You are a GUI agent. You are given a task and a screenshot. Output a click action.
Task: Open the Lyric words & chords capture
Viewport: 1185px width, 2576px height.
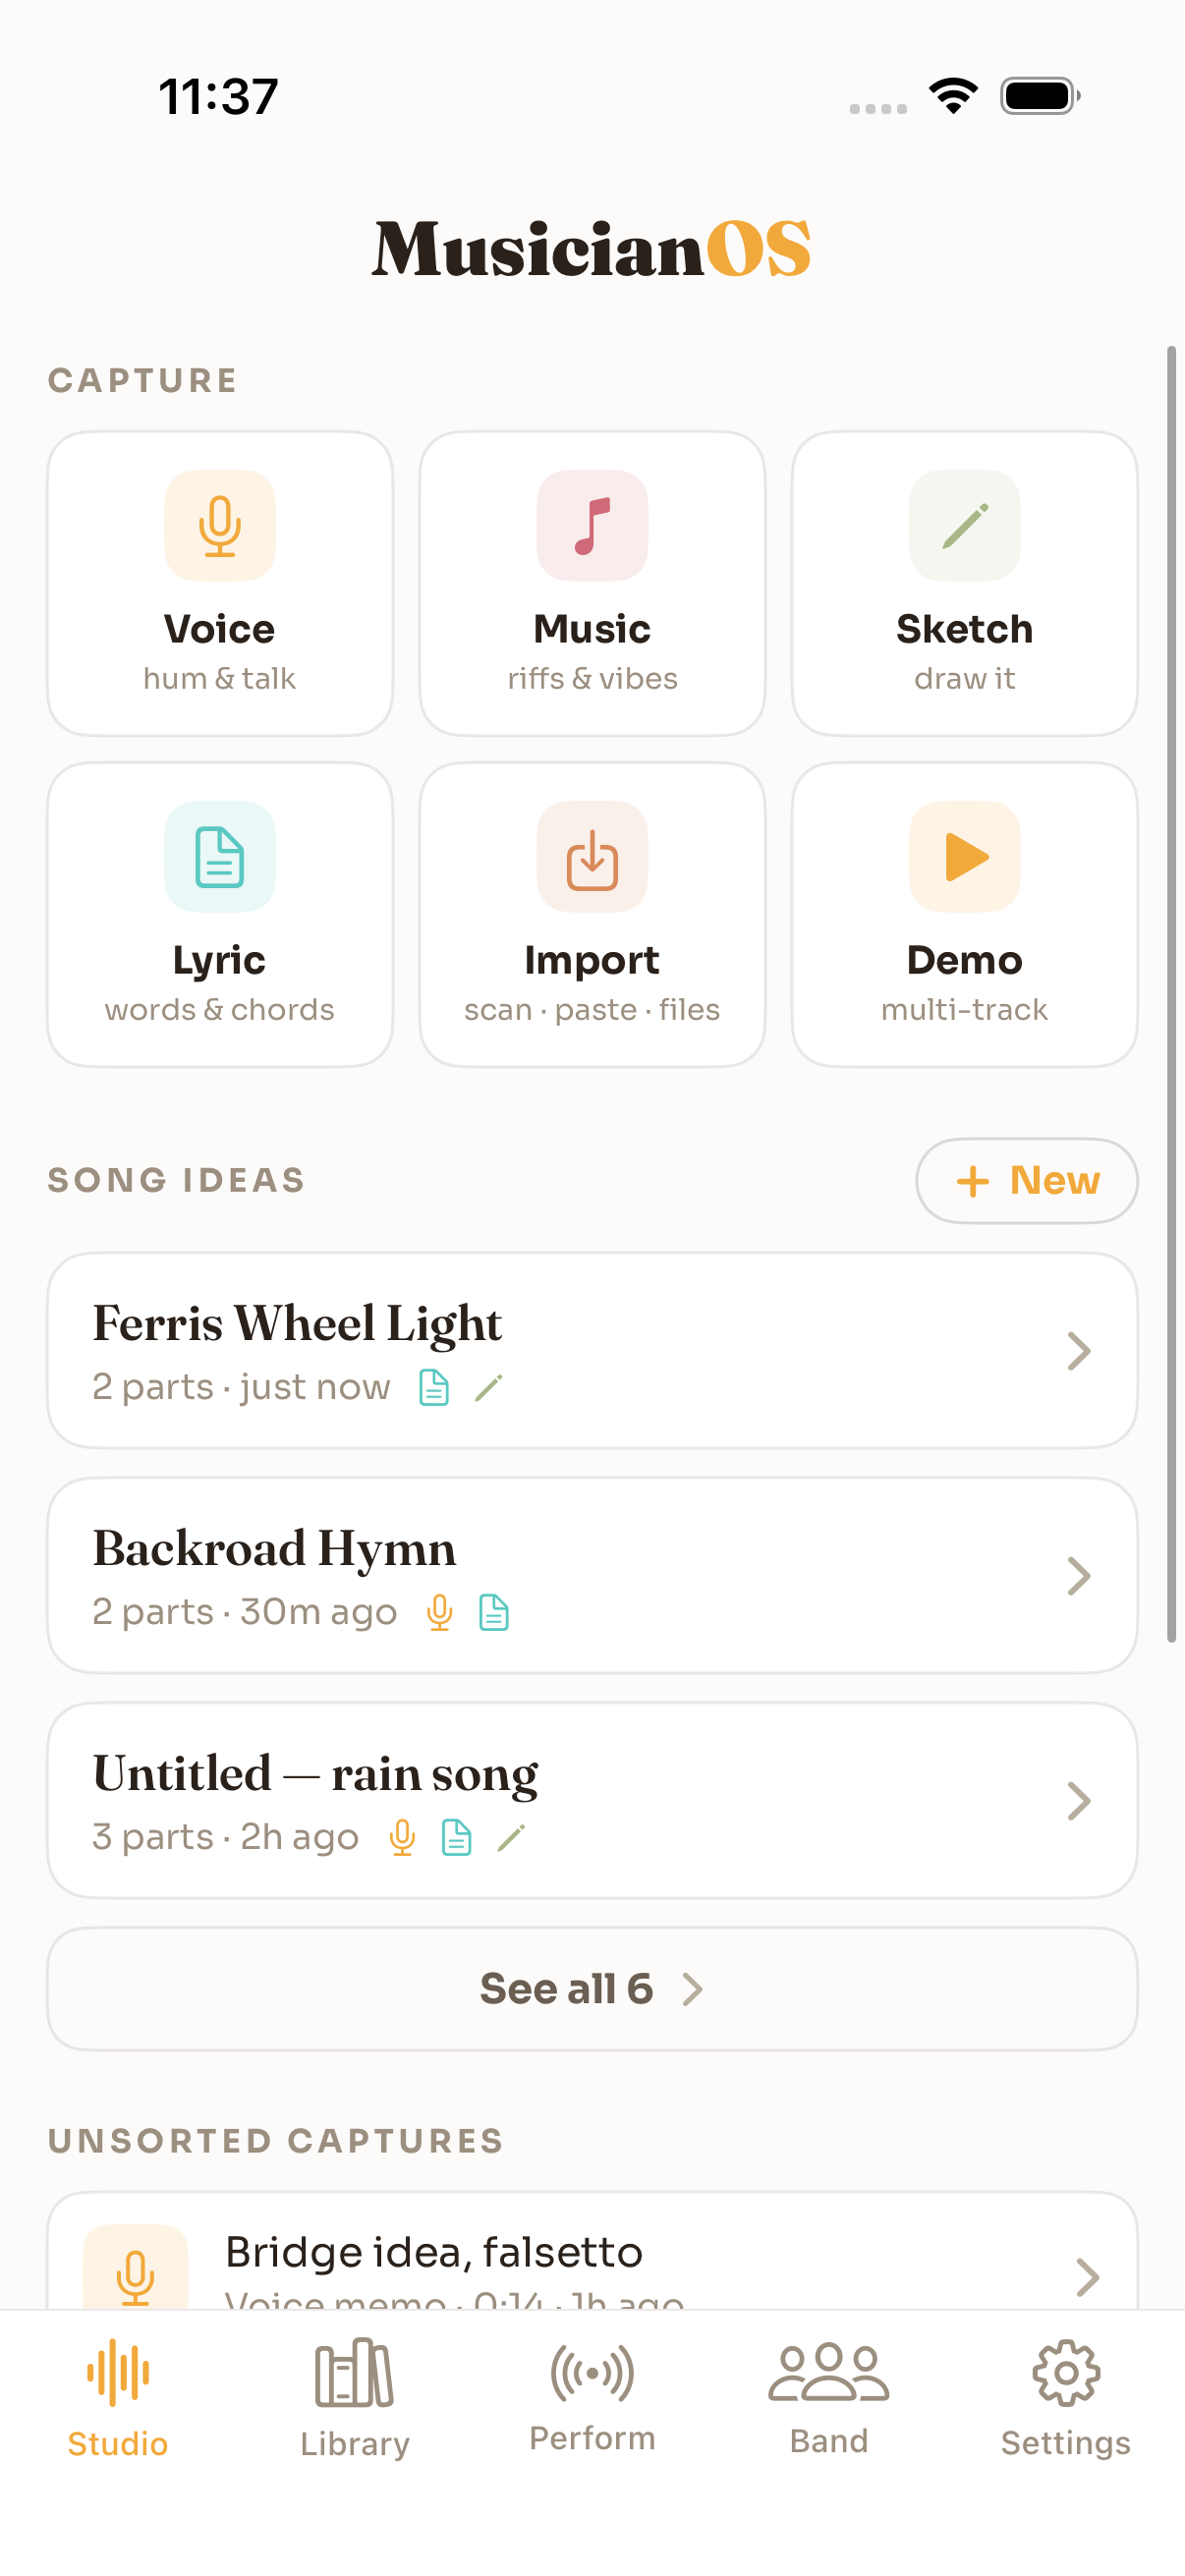tap(220, 914)
